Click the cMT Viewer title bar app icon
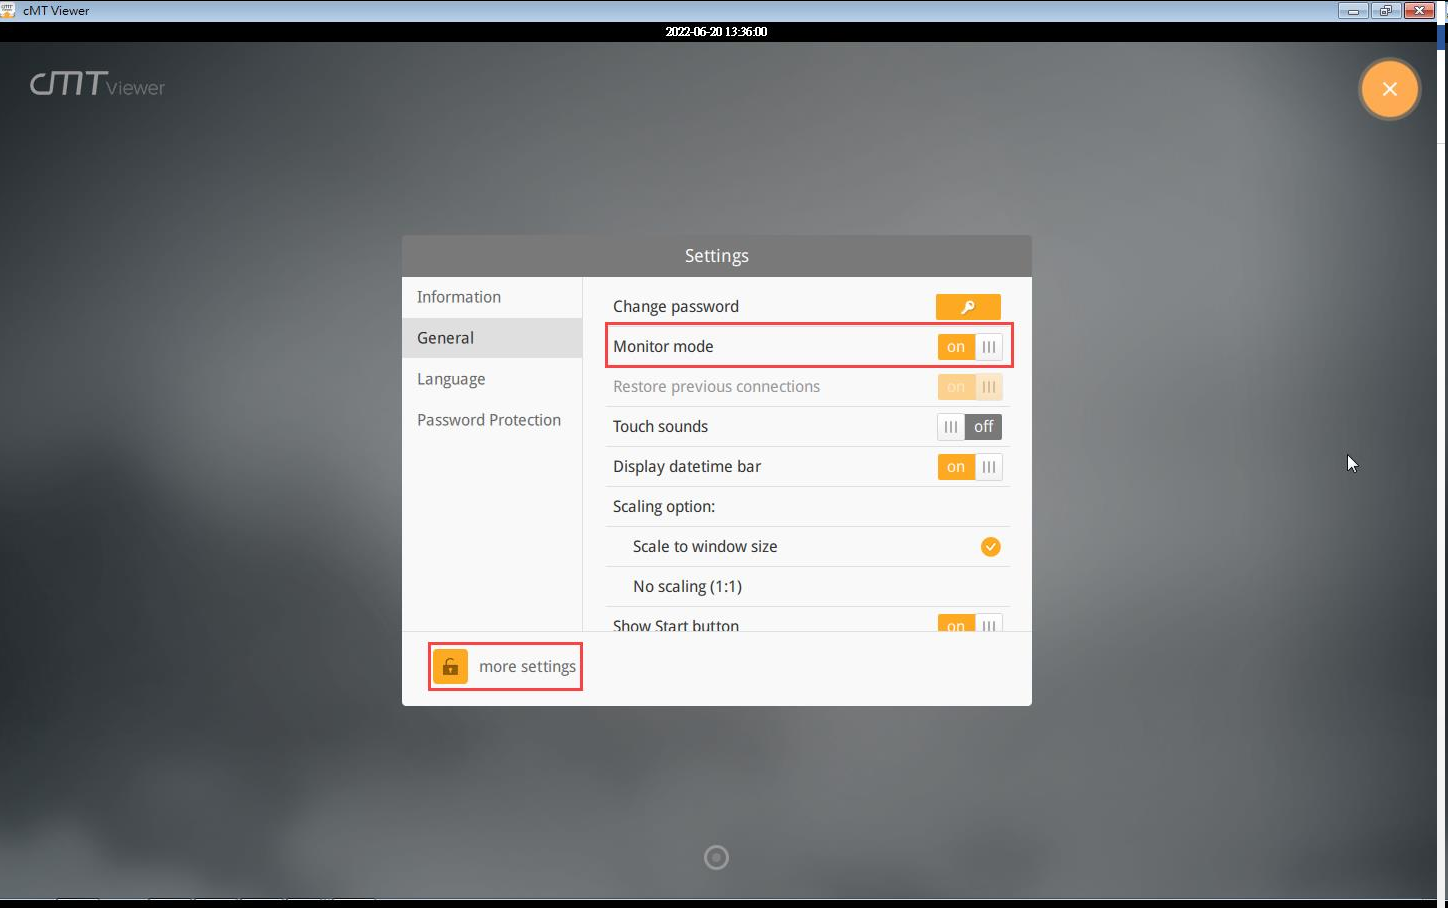The width and height of the screenshot is (1448, 908). pos(8,10)
